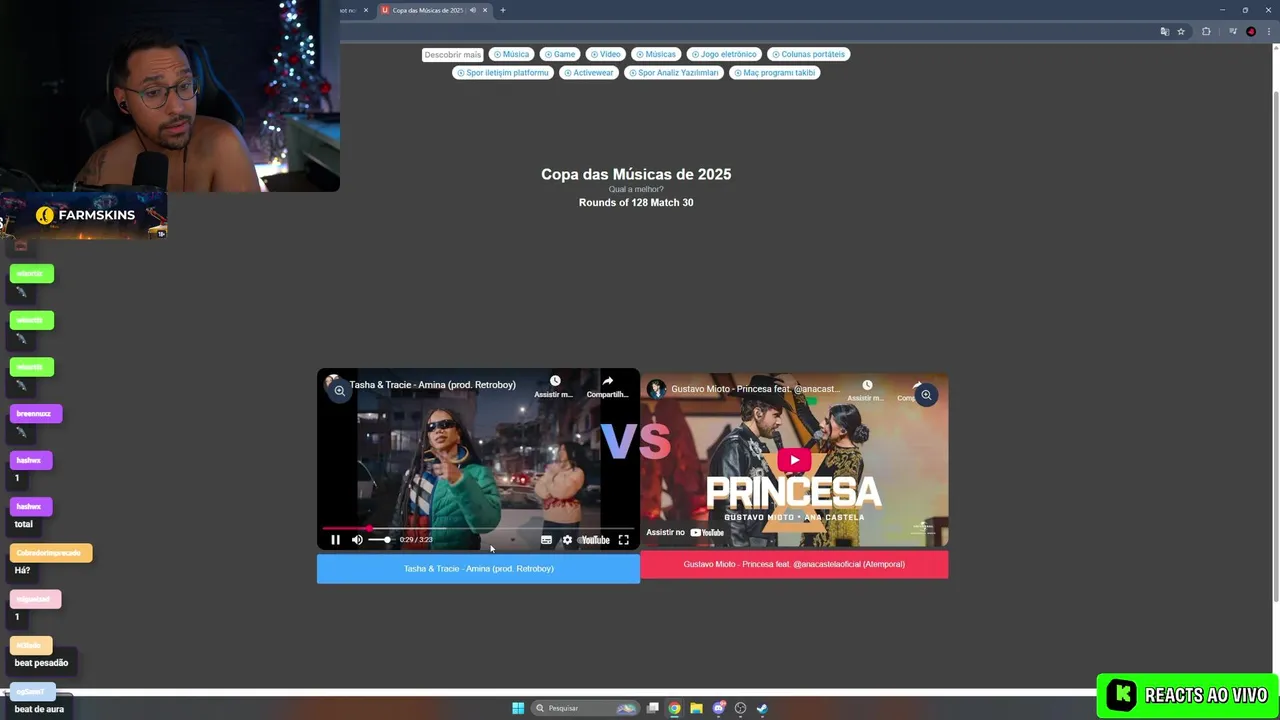This screenshot has width=1280, height=720.
Task: Zoom magnifier on the Princesa video
Action: (926, 395)
